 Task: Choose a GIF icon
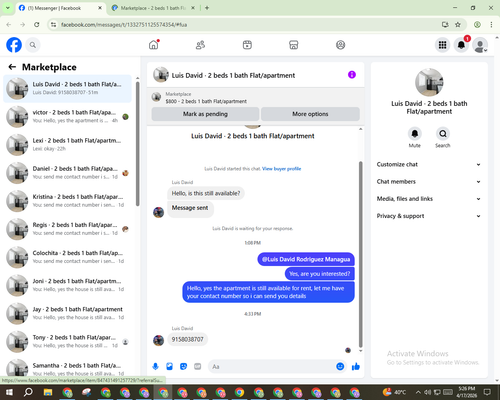tap(198, 367)
